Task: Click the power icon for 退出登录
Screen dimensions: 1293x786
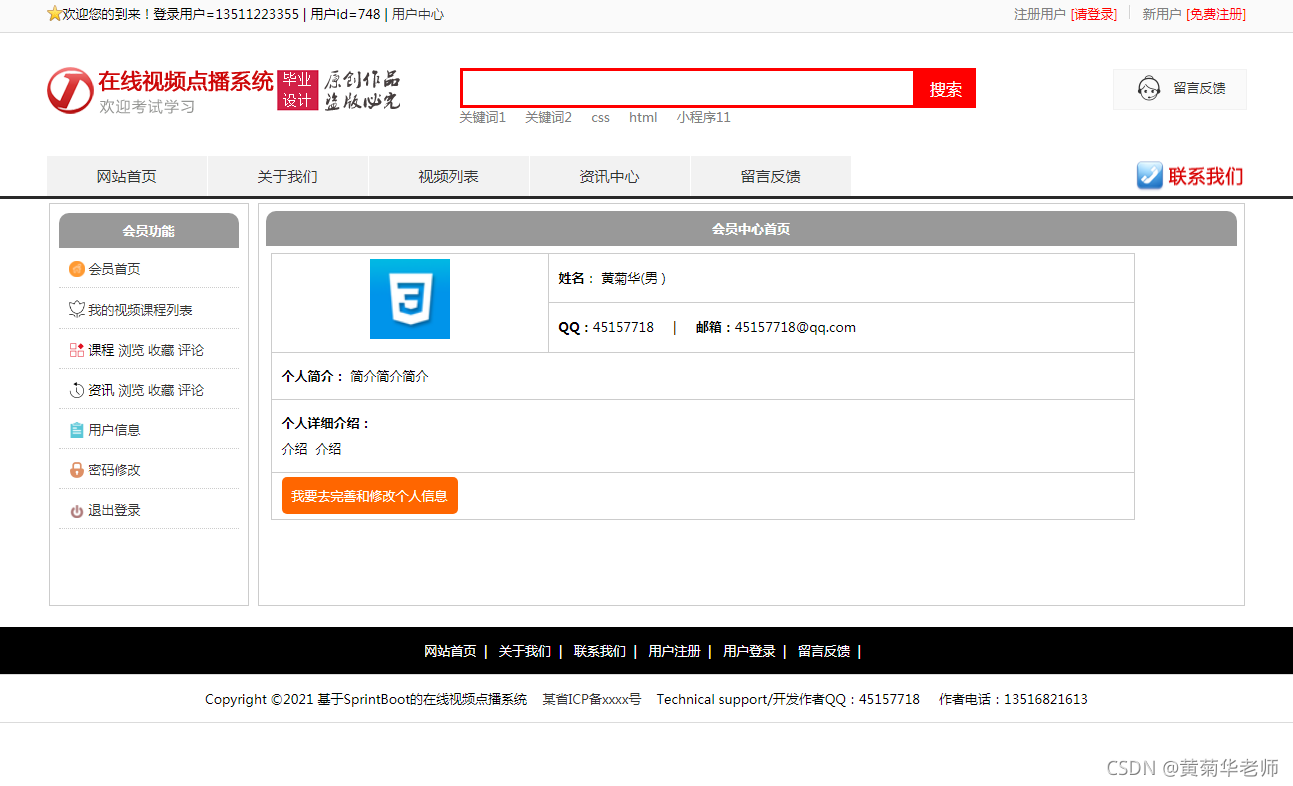Action: [x=77, y=509]
